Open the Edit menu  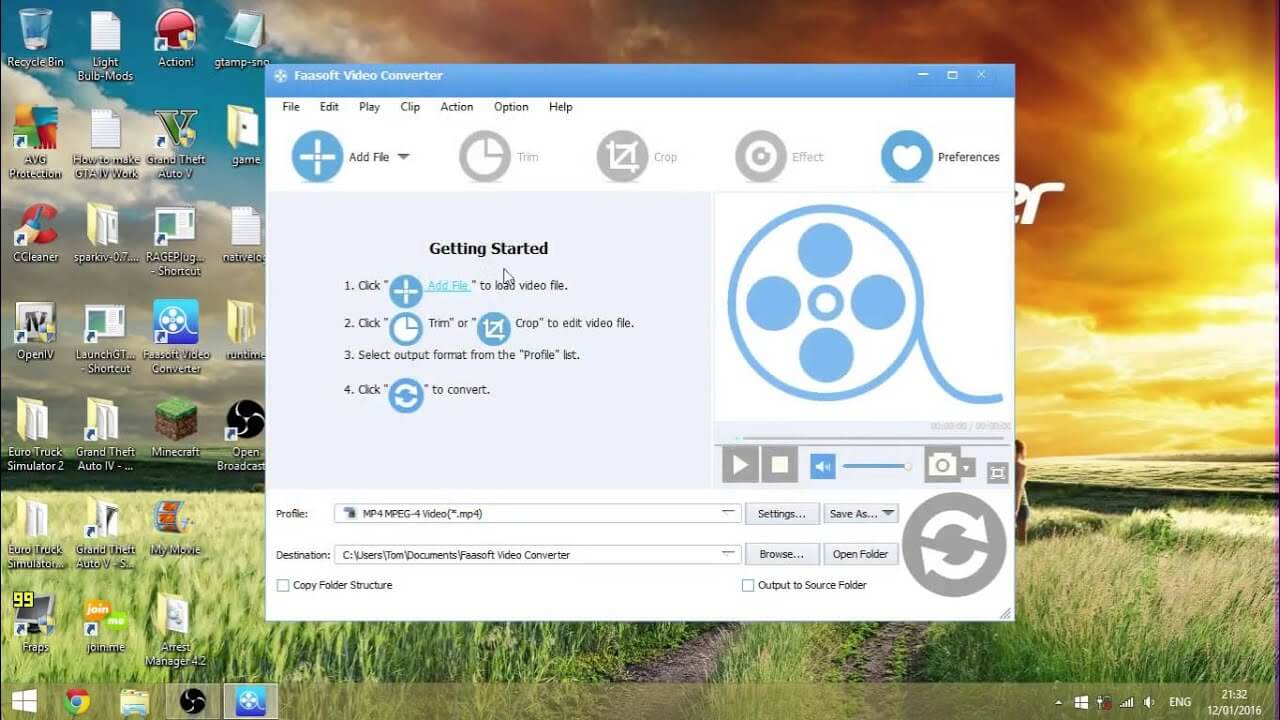coord(329,107)
